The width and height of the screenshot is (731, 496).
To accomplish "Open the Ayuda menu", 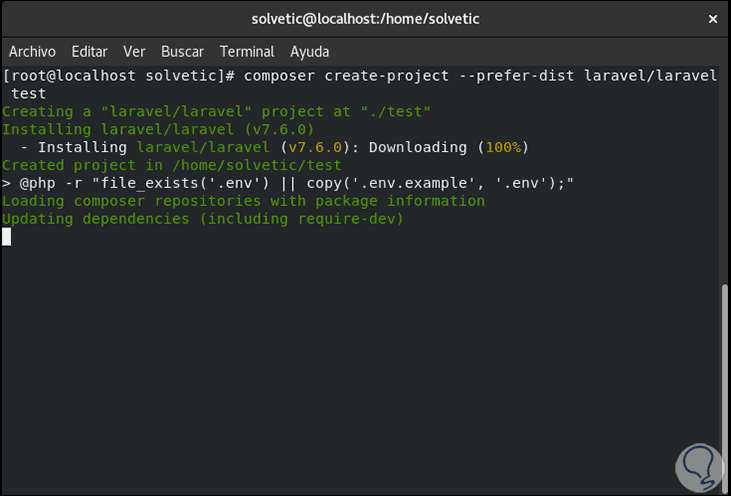I will [x=310, y=51].
